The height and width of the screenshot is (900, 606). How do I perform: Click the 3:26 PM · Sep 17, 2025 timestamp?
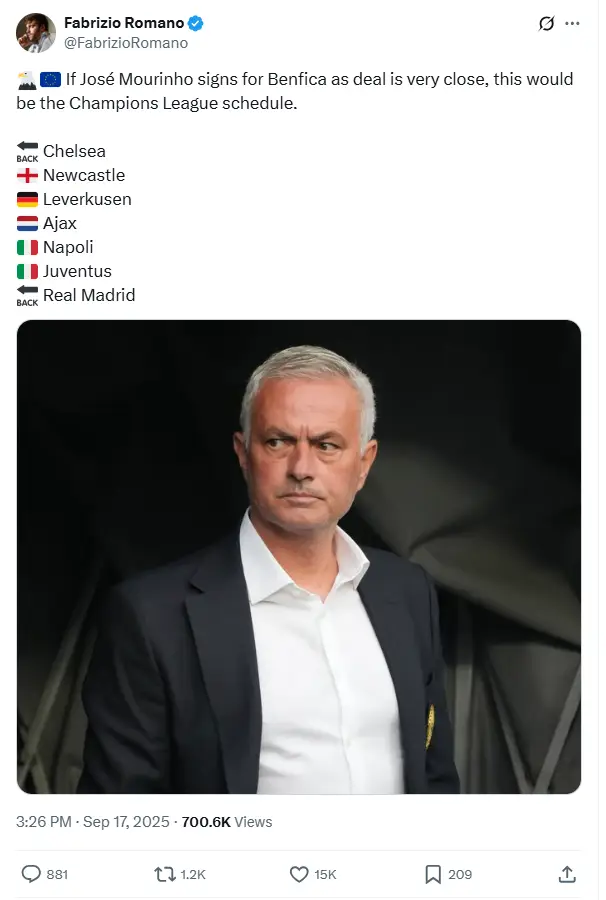click(93, 821)
